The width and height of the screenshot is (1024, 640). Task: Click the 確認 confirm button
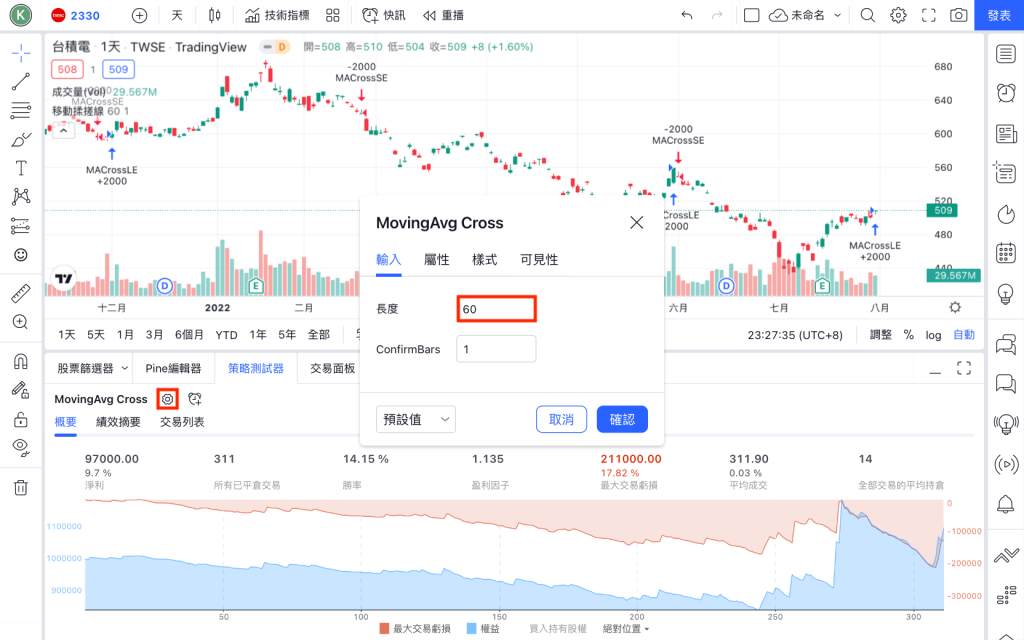click(622, 419)
